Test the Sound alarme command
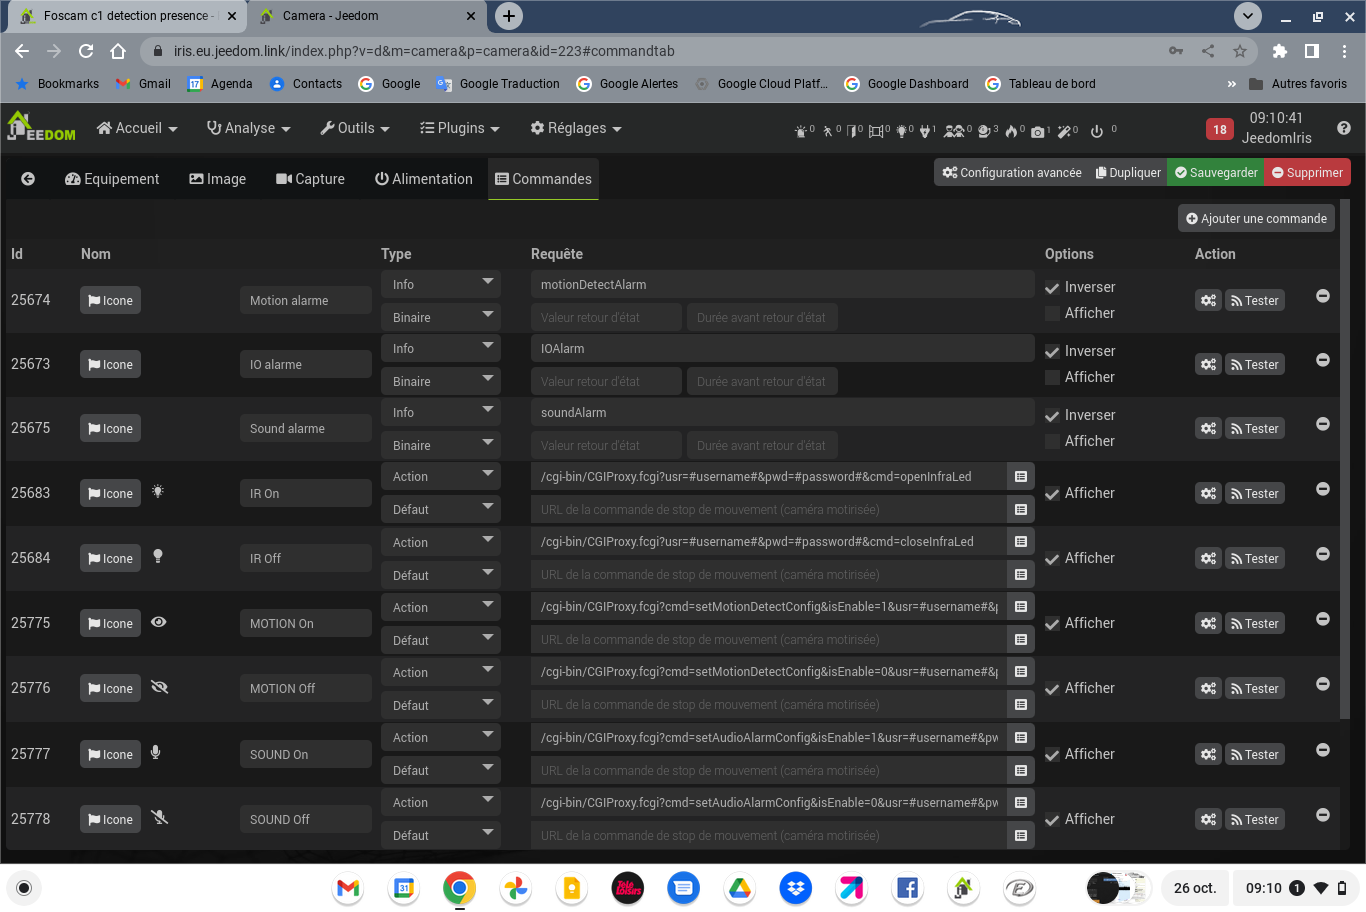1366x912 pixels. tap(1254, 428)
